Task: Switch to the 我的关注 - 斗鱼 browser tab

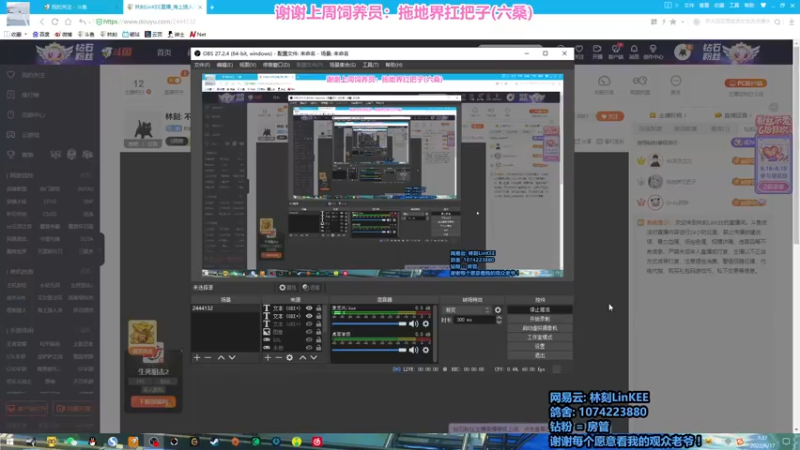Action: (x=77, y=7)
